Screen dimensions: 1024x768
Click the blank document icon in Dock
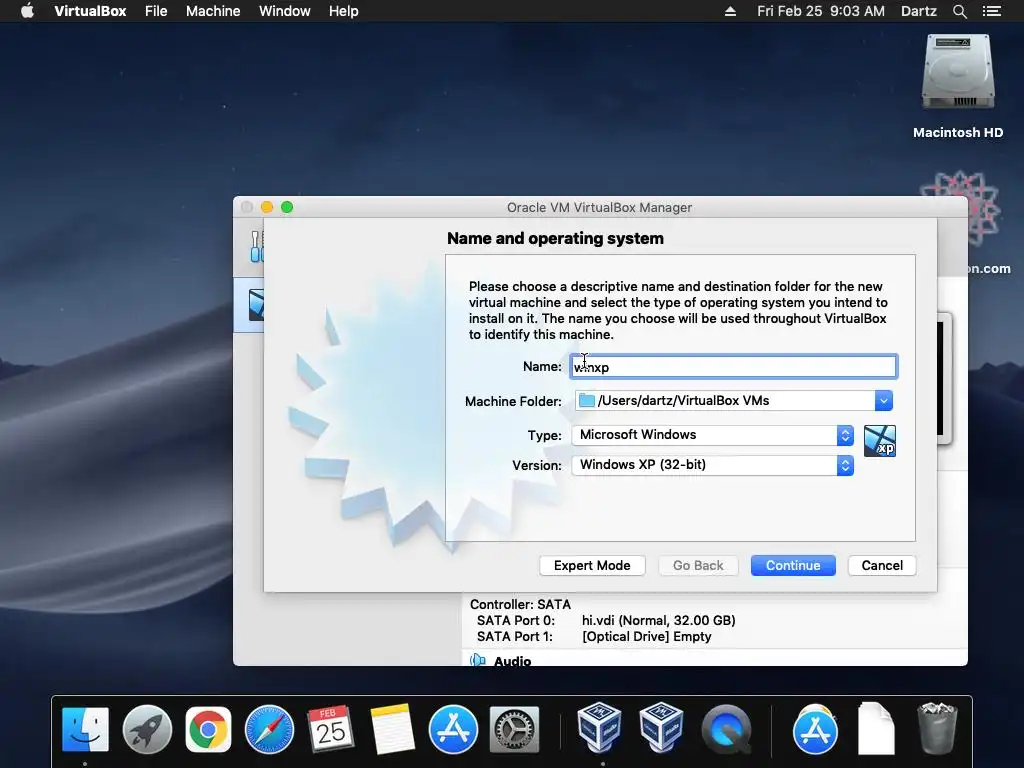pyautogui.click(x=876, y=728)
